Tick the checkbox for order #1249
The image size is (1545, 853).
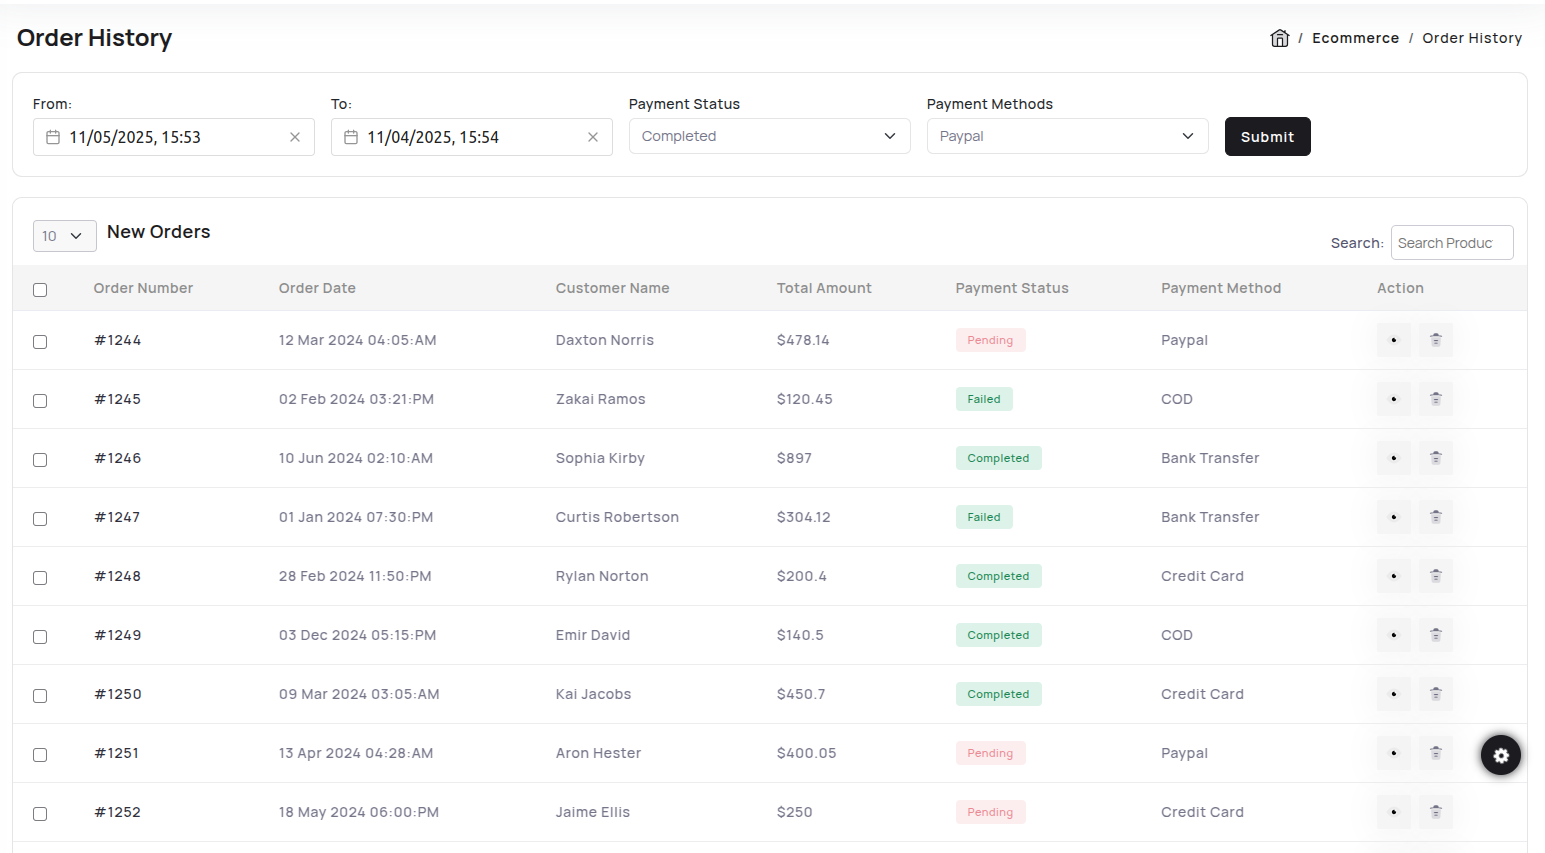click(x=40, y=637)
